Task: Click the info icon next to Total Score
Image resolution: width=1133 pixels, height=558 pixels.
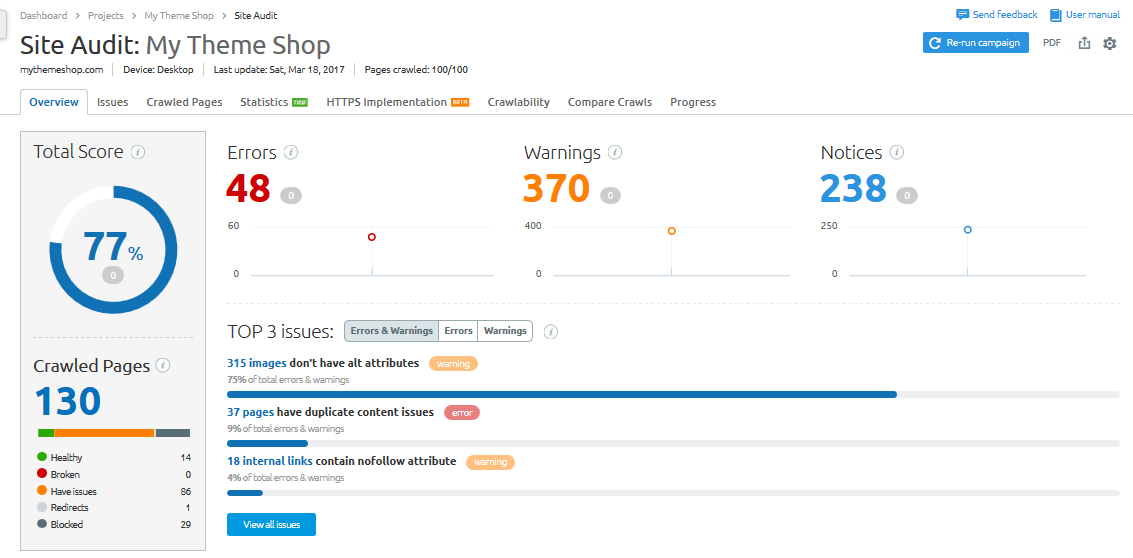Action: pos(139,153)
